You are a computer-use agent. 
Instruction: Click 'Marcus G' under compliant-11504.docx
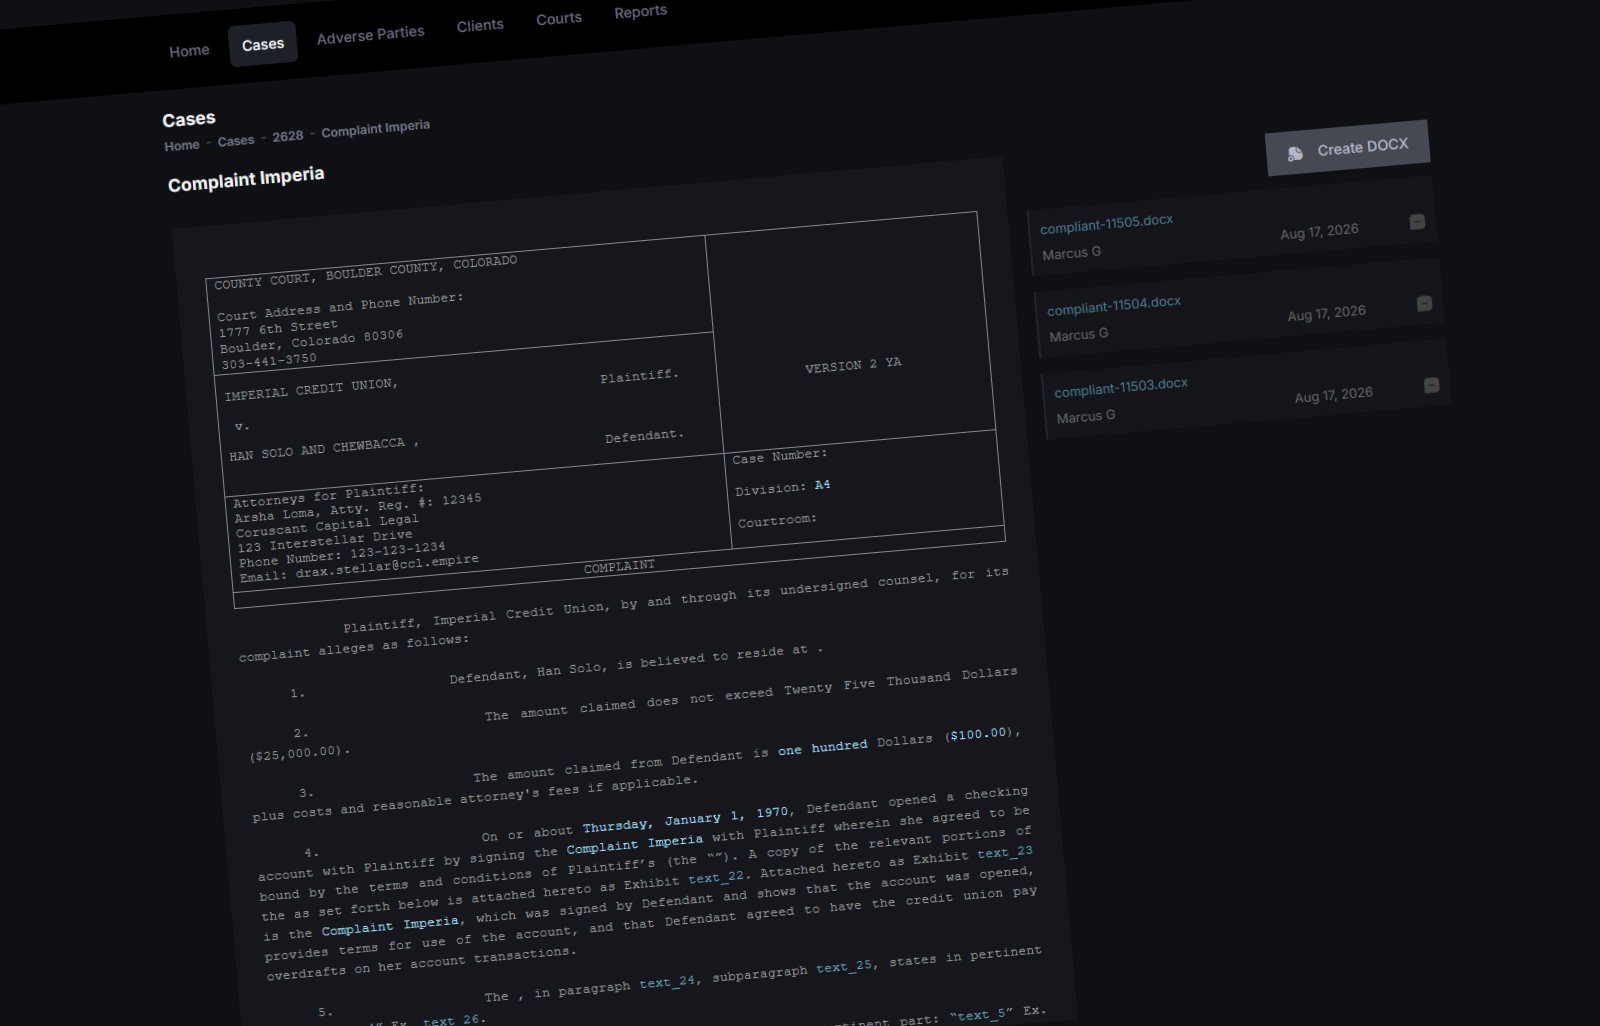tap(1079, 335)
